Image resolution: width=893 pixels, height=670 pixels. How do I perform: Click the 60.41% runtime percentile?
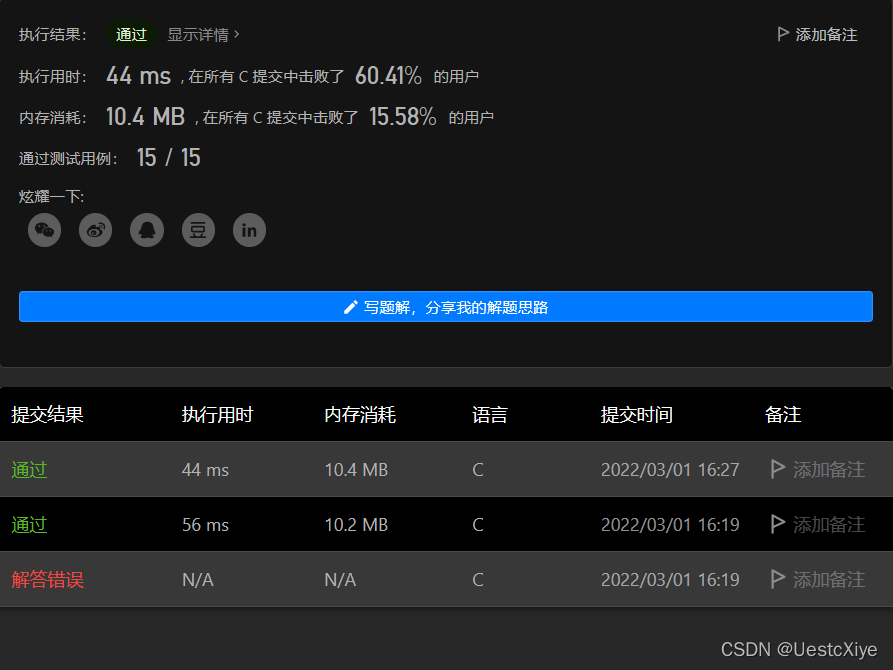pyautogui.click(x=388, y=76)
